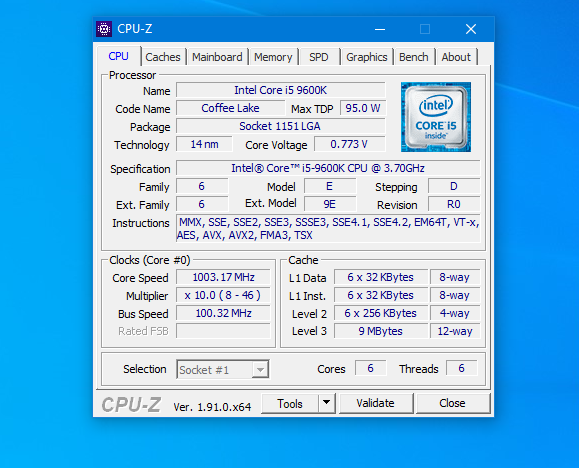Click the Cores count value
Viewport: 579px width, 468px height.
[x=370, y=368]
